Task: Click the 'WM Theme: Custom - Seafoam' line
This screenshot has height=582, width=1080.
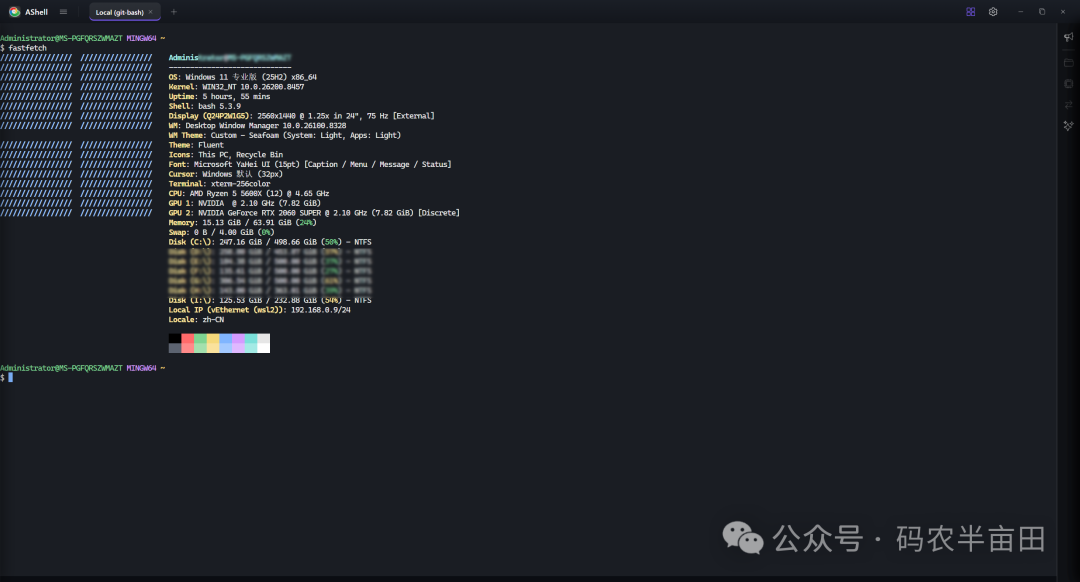Action: (284, 135)
